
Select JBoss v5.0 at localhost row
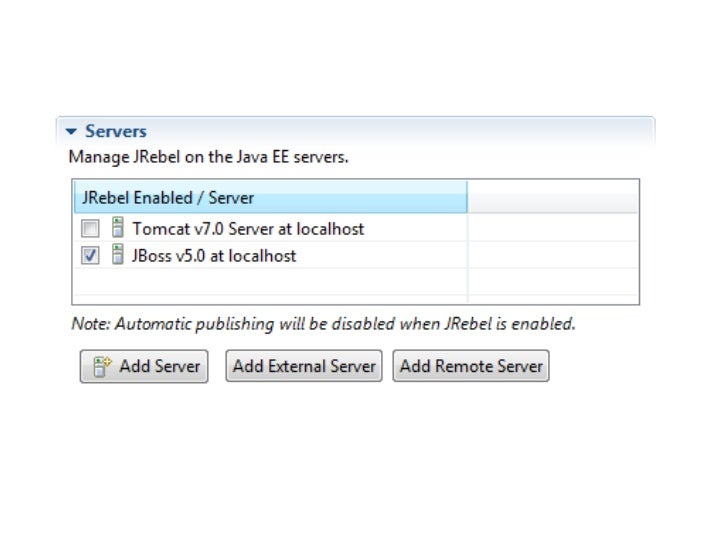270,255
